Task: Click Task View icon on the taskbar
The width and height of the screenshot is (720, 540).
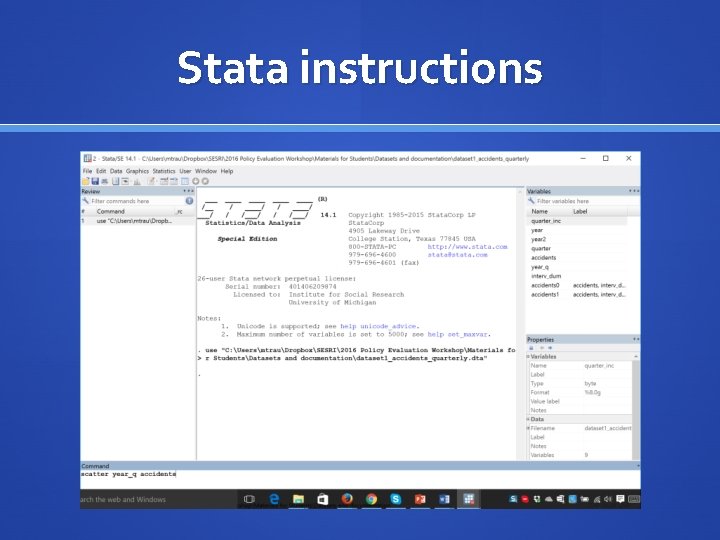Action: coord(249,499)
